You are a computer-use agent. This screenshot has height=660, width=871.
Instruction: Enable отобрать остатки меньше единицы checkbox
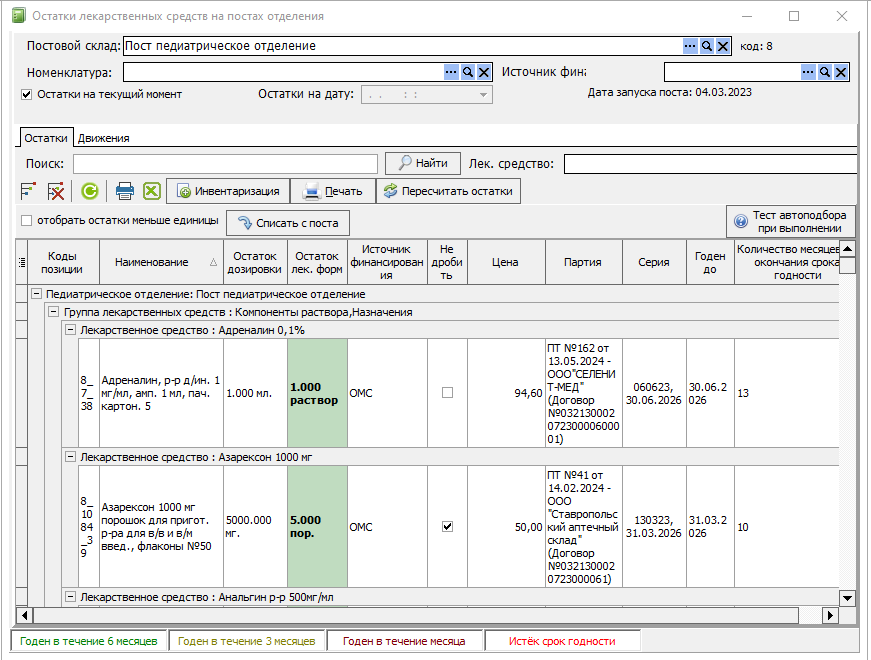(x=26, y=221)
